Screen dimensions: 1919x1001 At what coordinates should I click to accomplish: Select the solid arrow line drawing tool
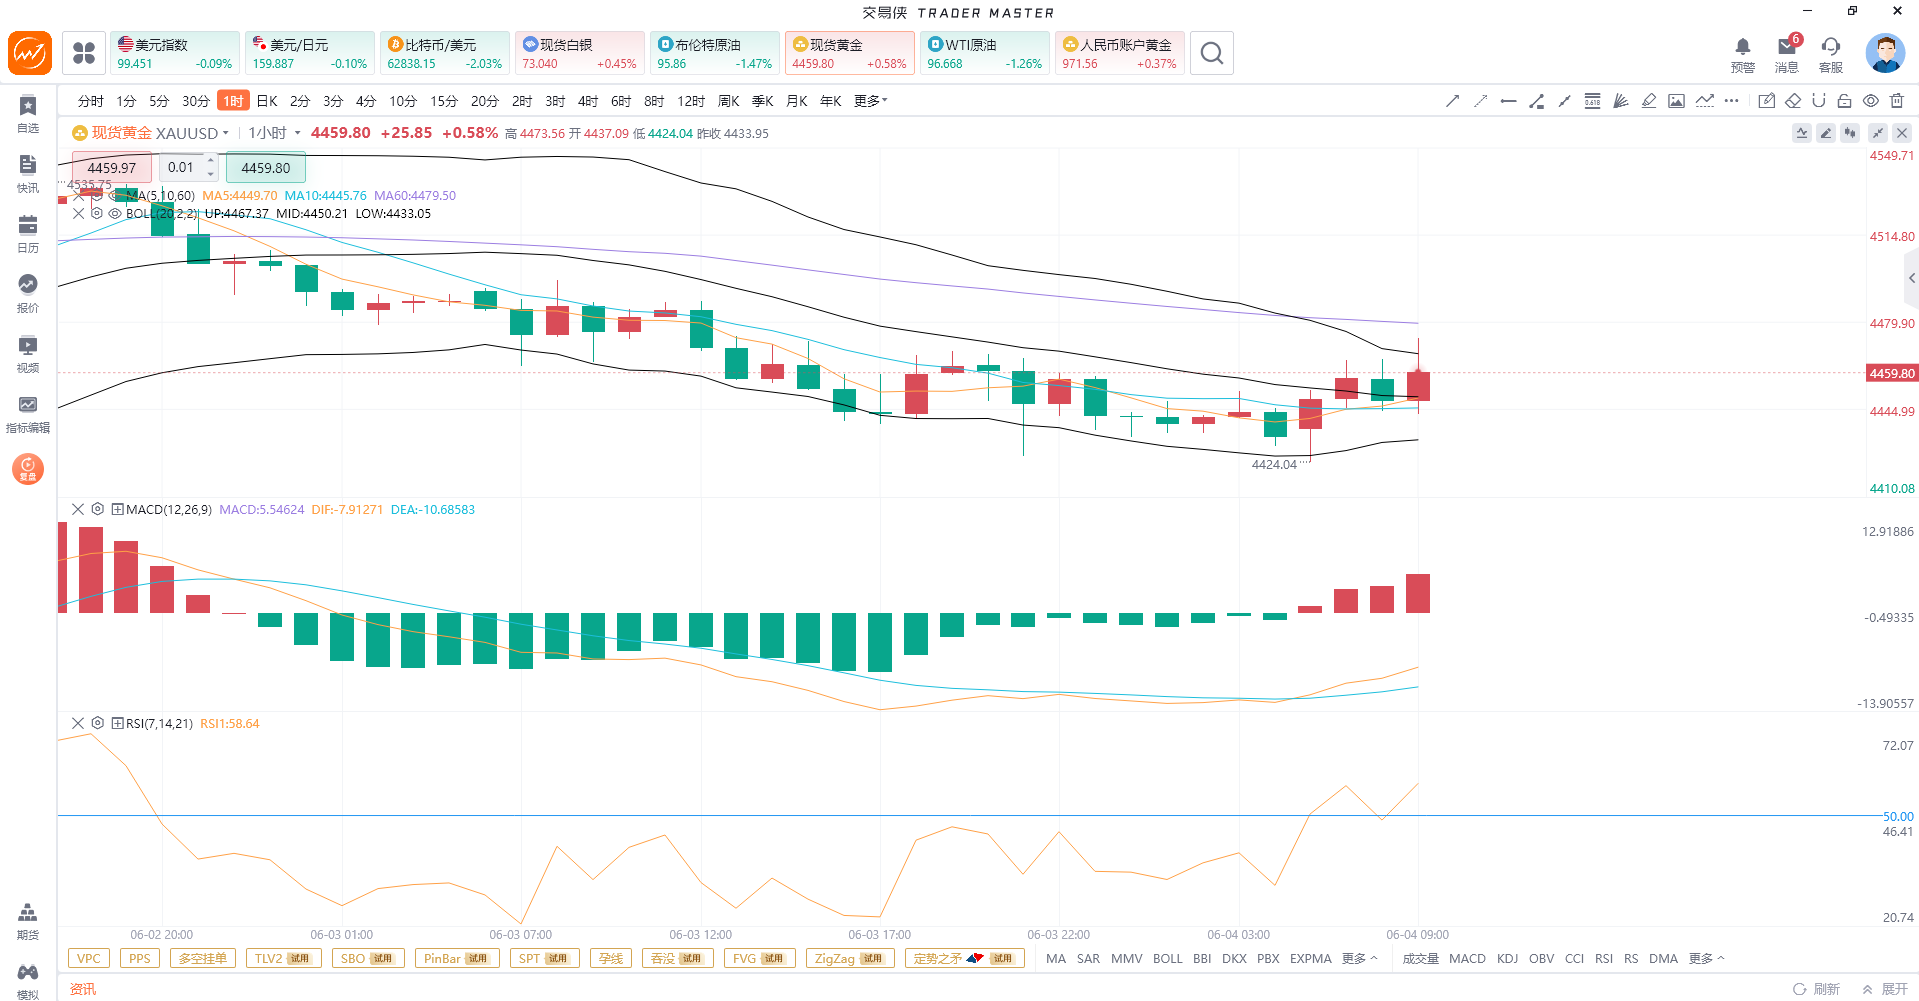coord(1453,101)
